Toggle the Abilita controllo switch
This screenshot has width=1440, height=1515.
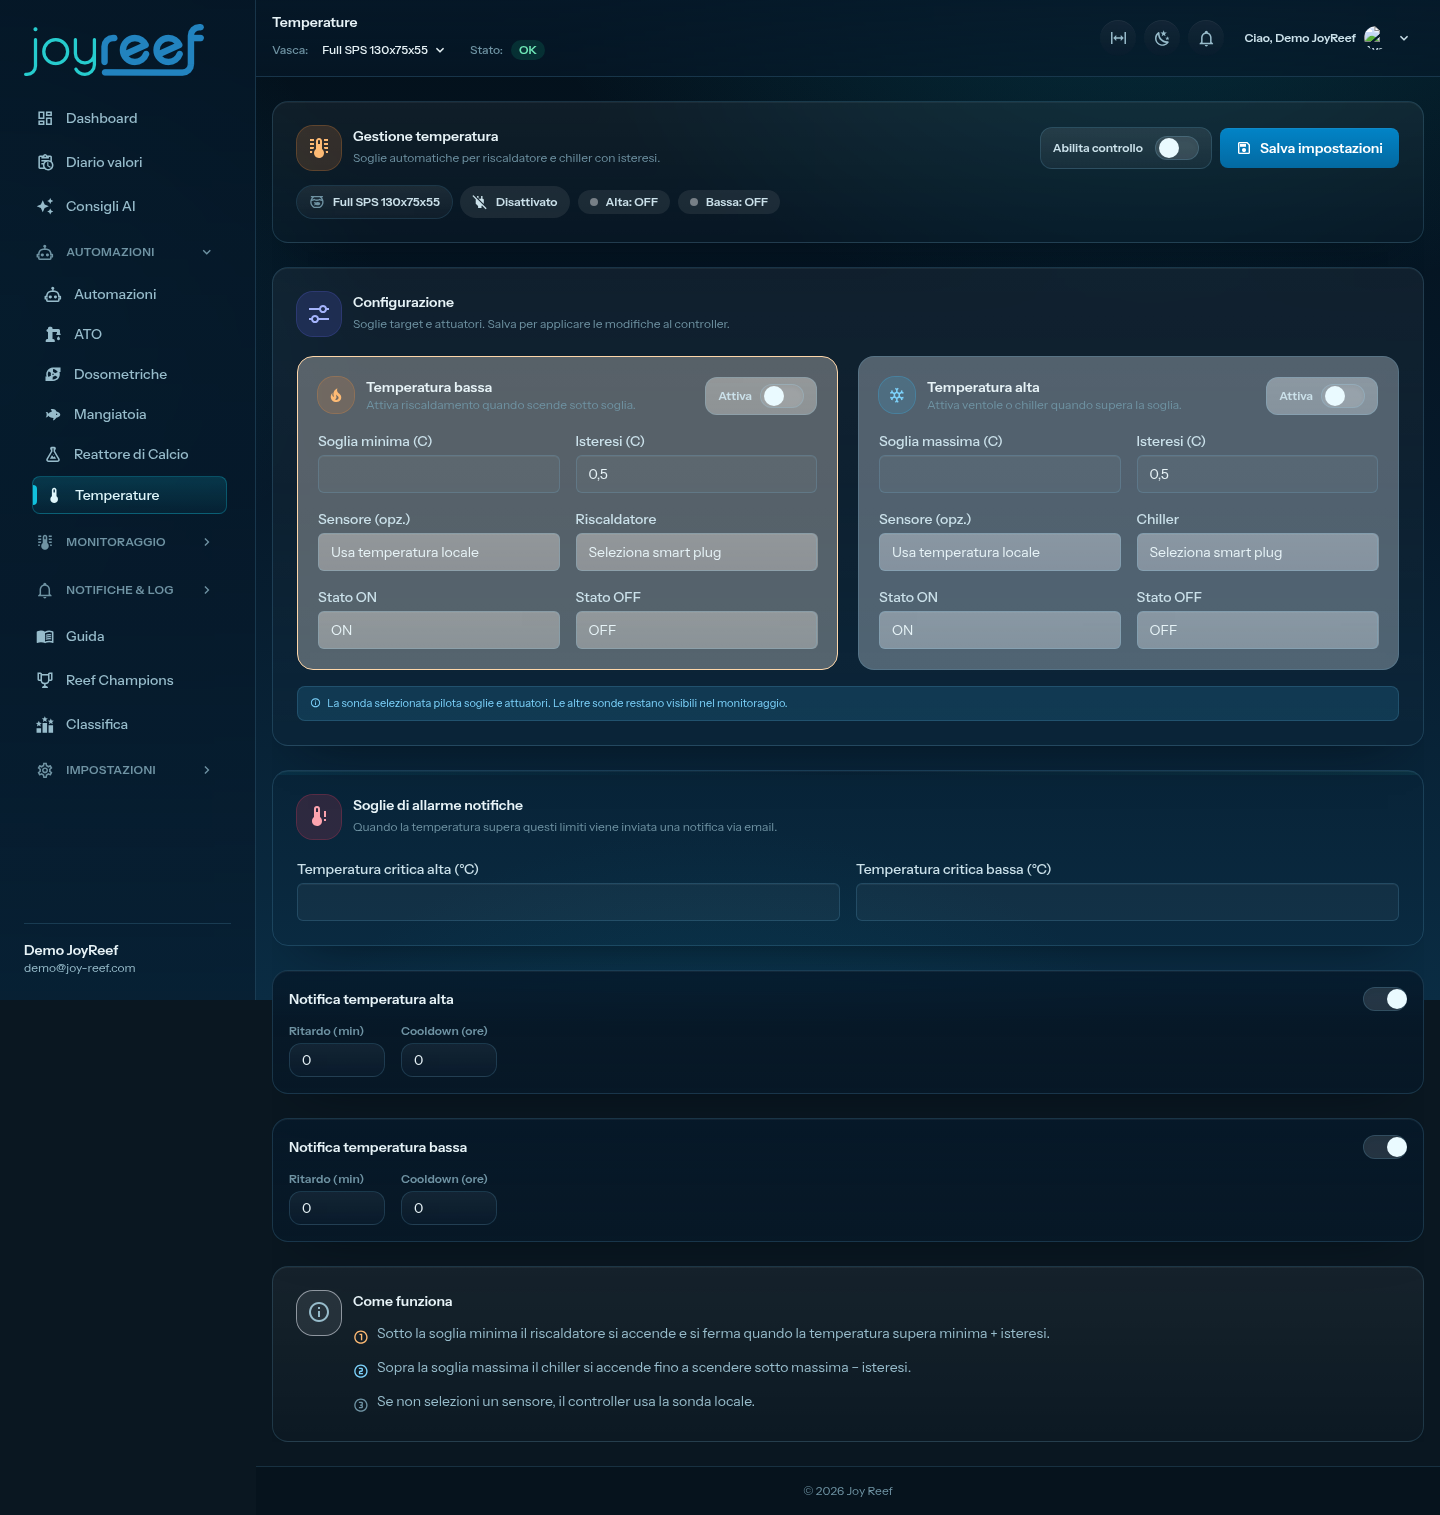[1177, 148]
